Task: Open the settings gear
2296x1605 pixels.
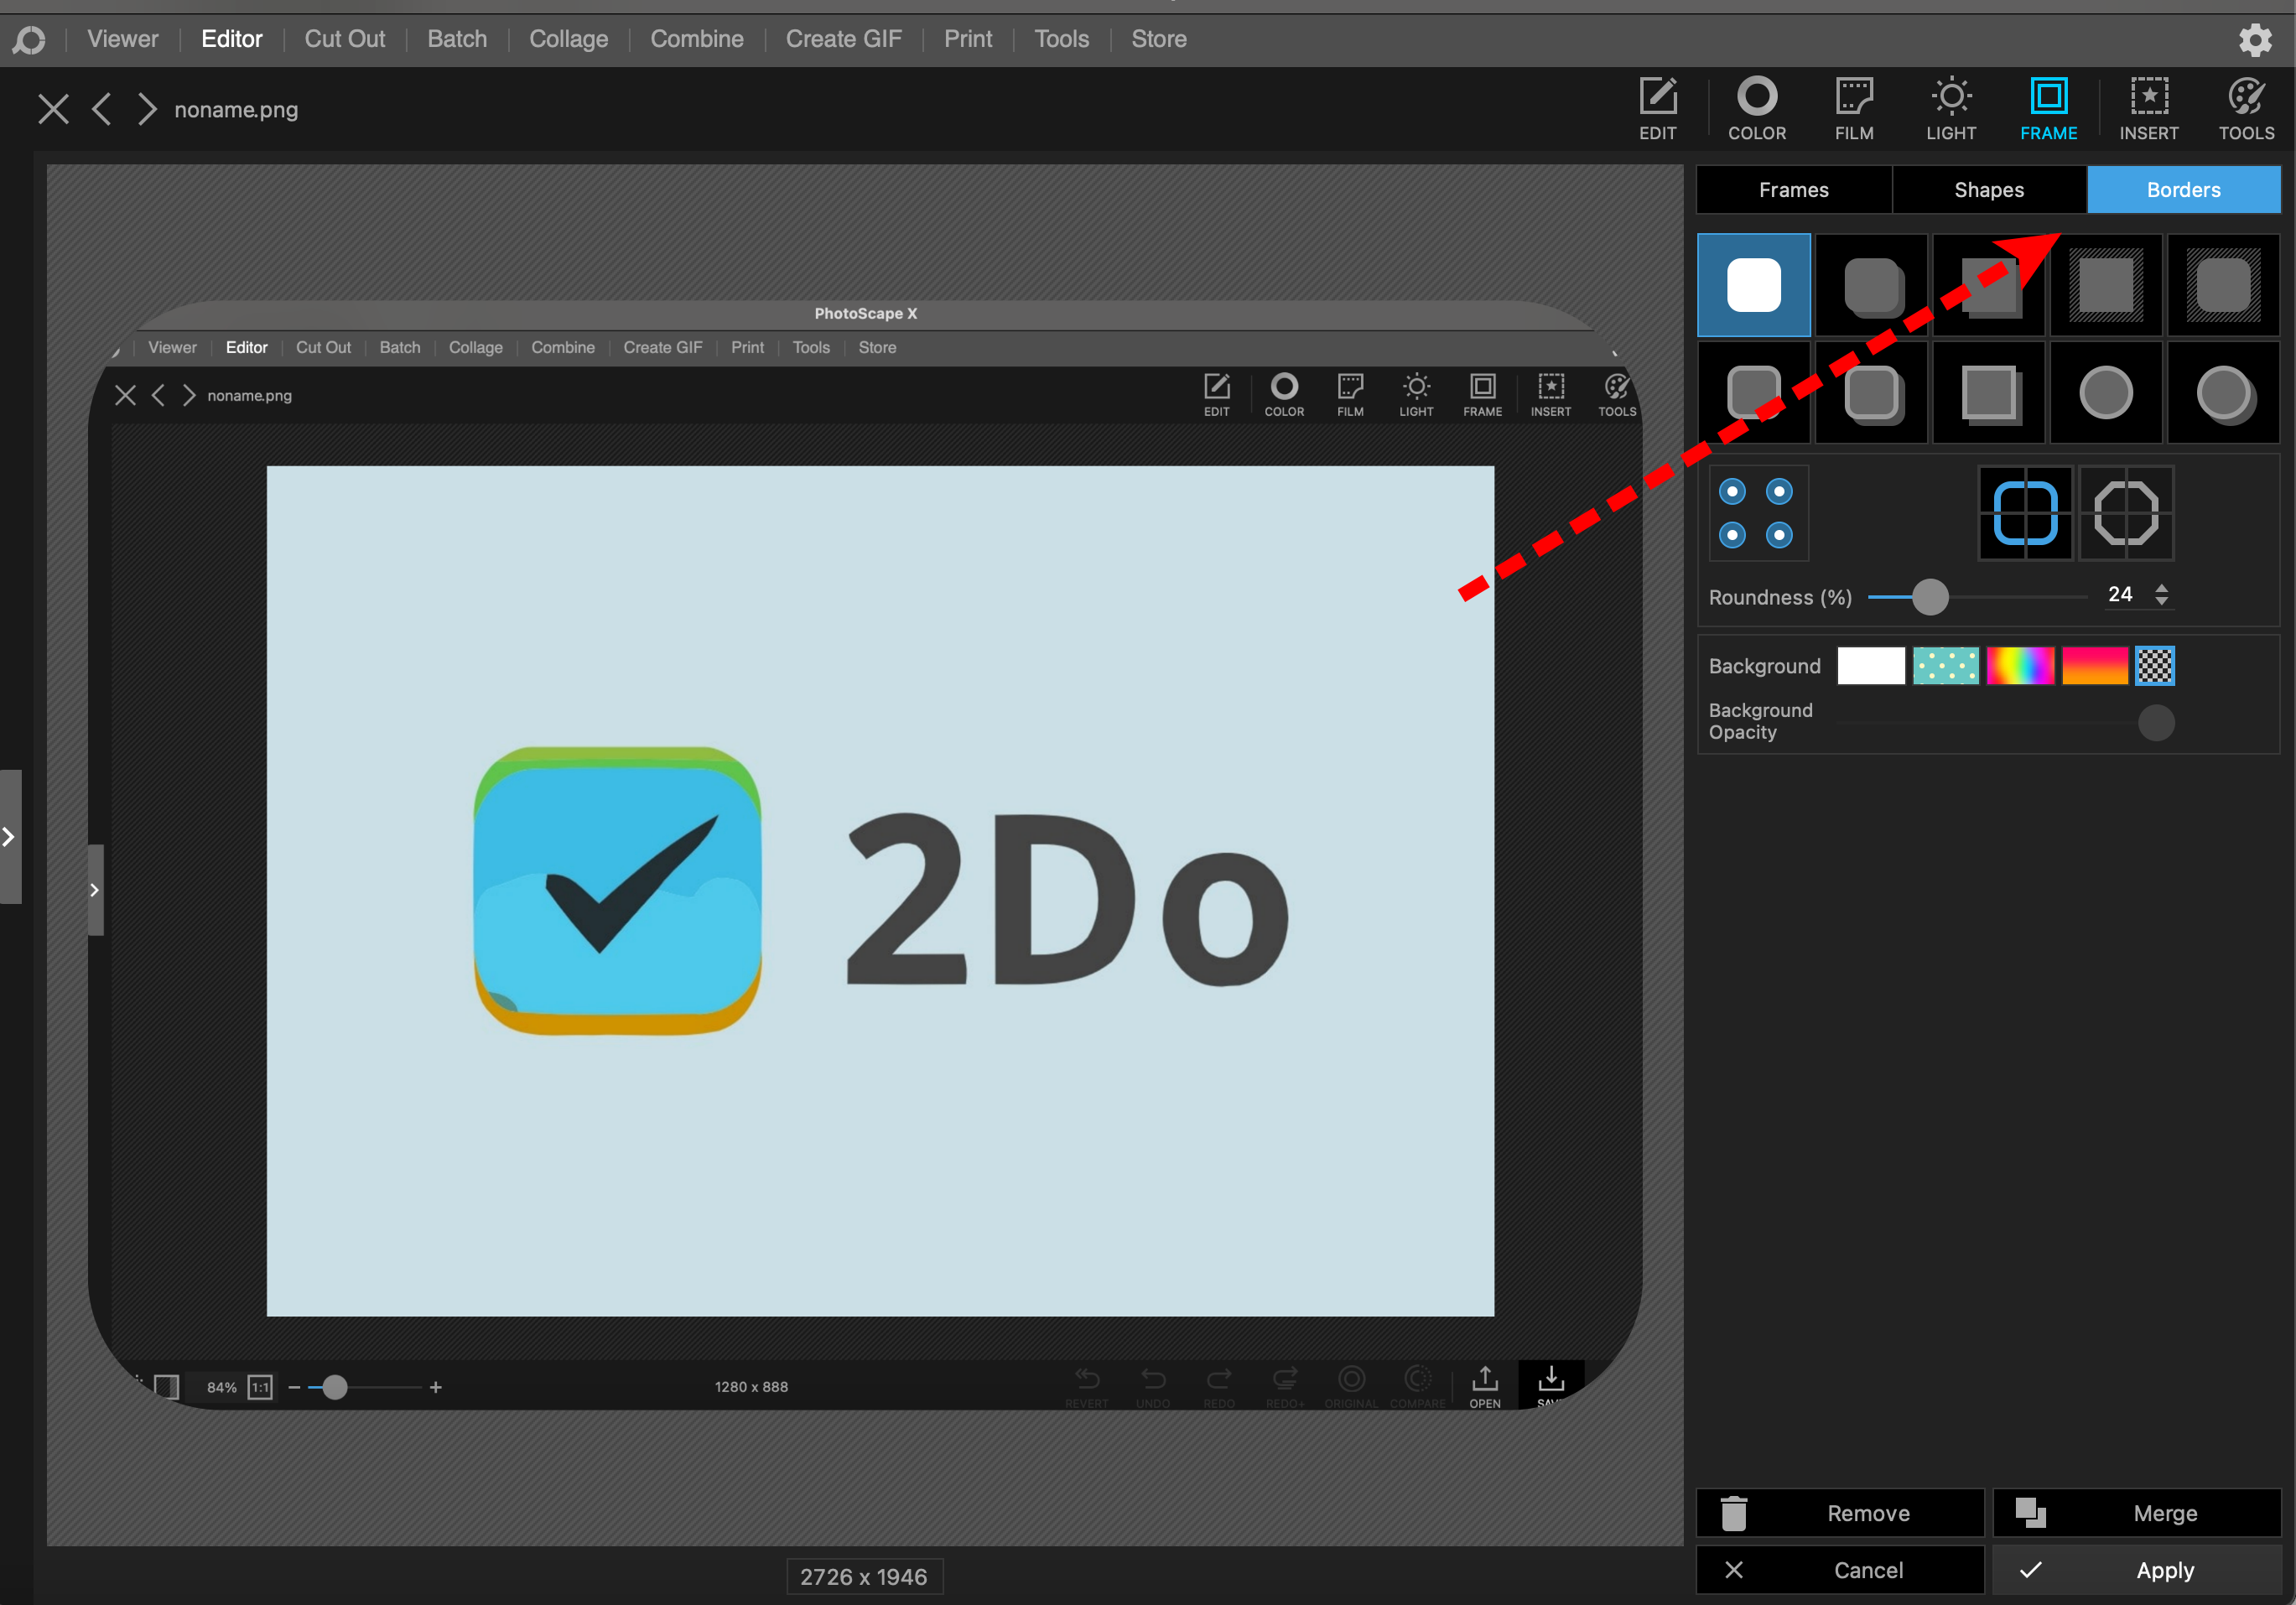Action: [x=2254, y=40]
